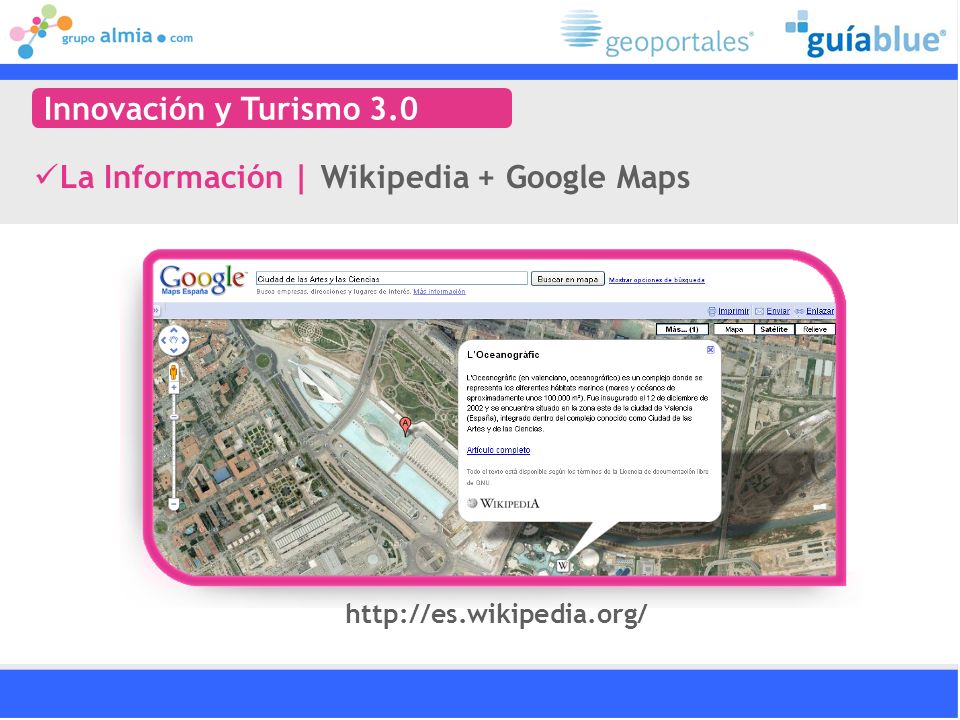Open the Más información link
Viewport: 960px width, 720px height.
(439, 291)
